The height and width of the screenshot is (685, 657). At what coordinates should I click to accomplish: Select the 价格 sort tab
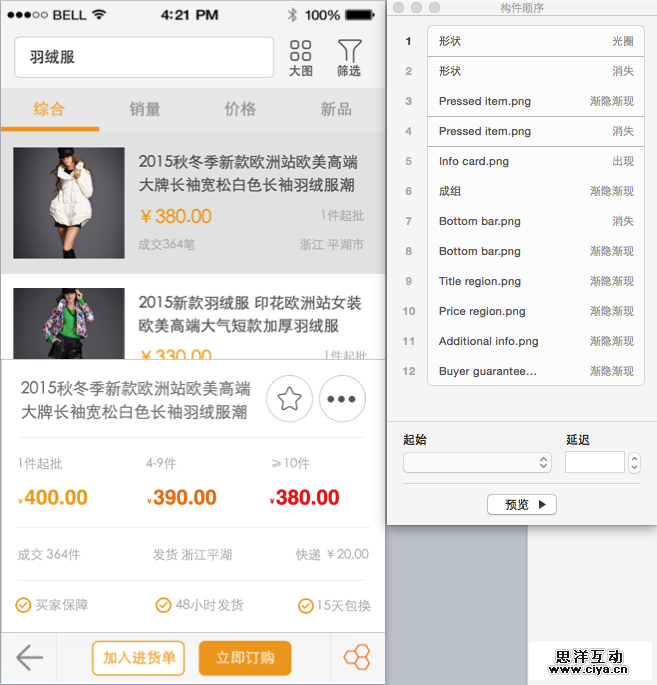click(x=240, y=109)
